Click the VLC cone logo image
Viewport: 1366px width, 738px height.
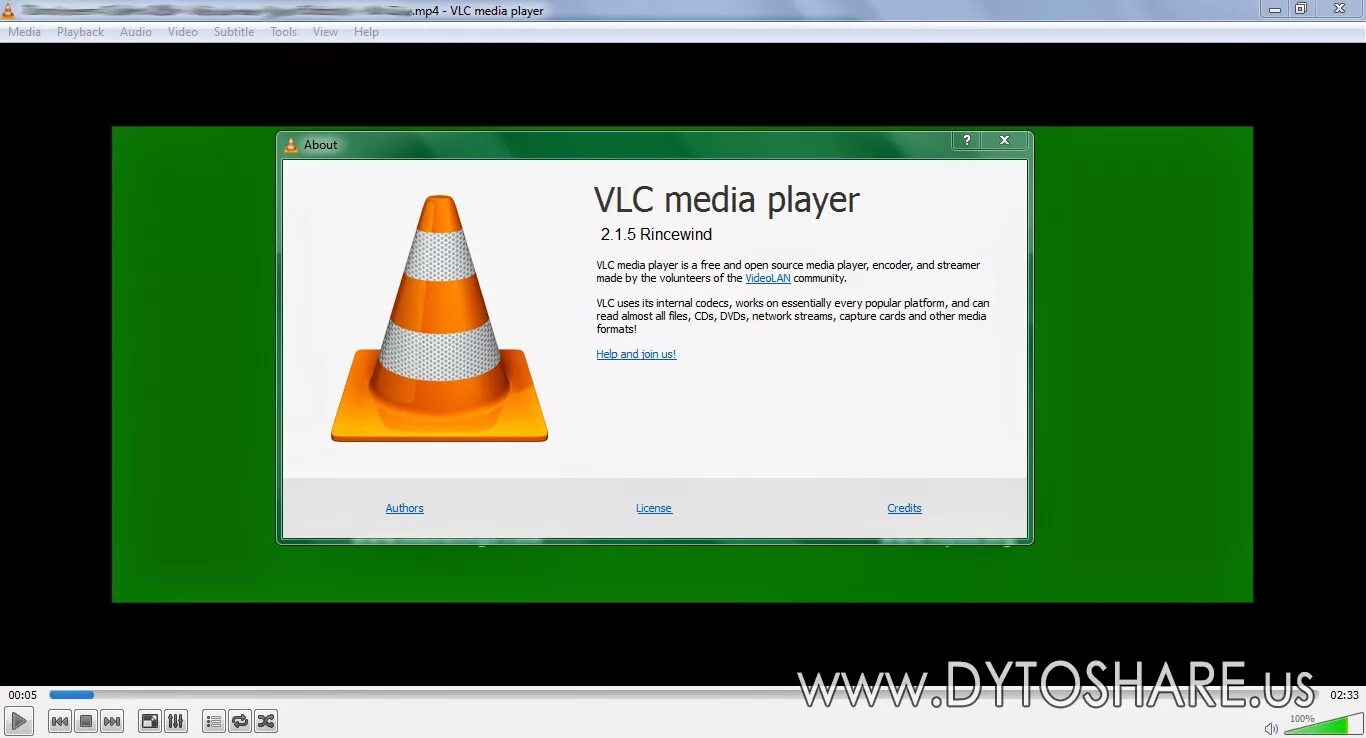439,319
